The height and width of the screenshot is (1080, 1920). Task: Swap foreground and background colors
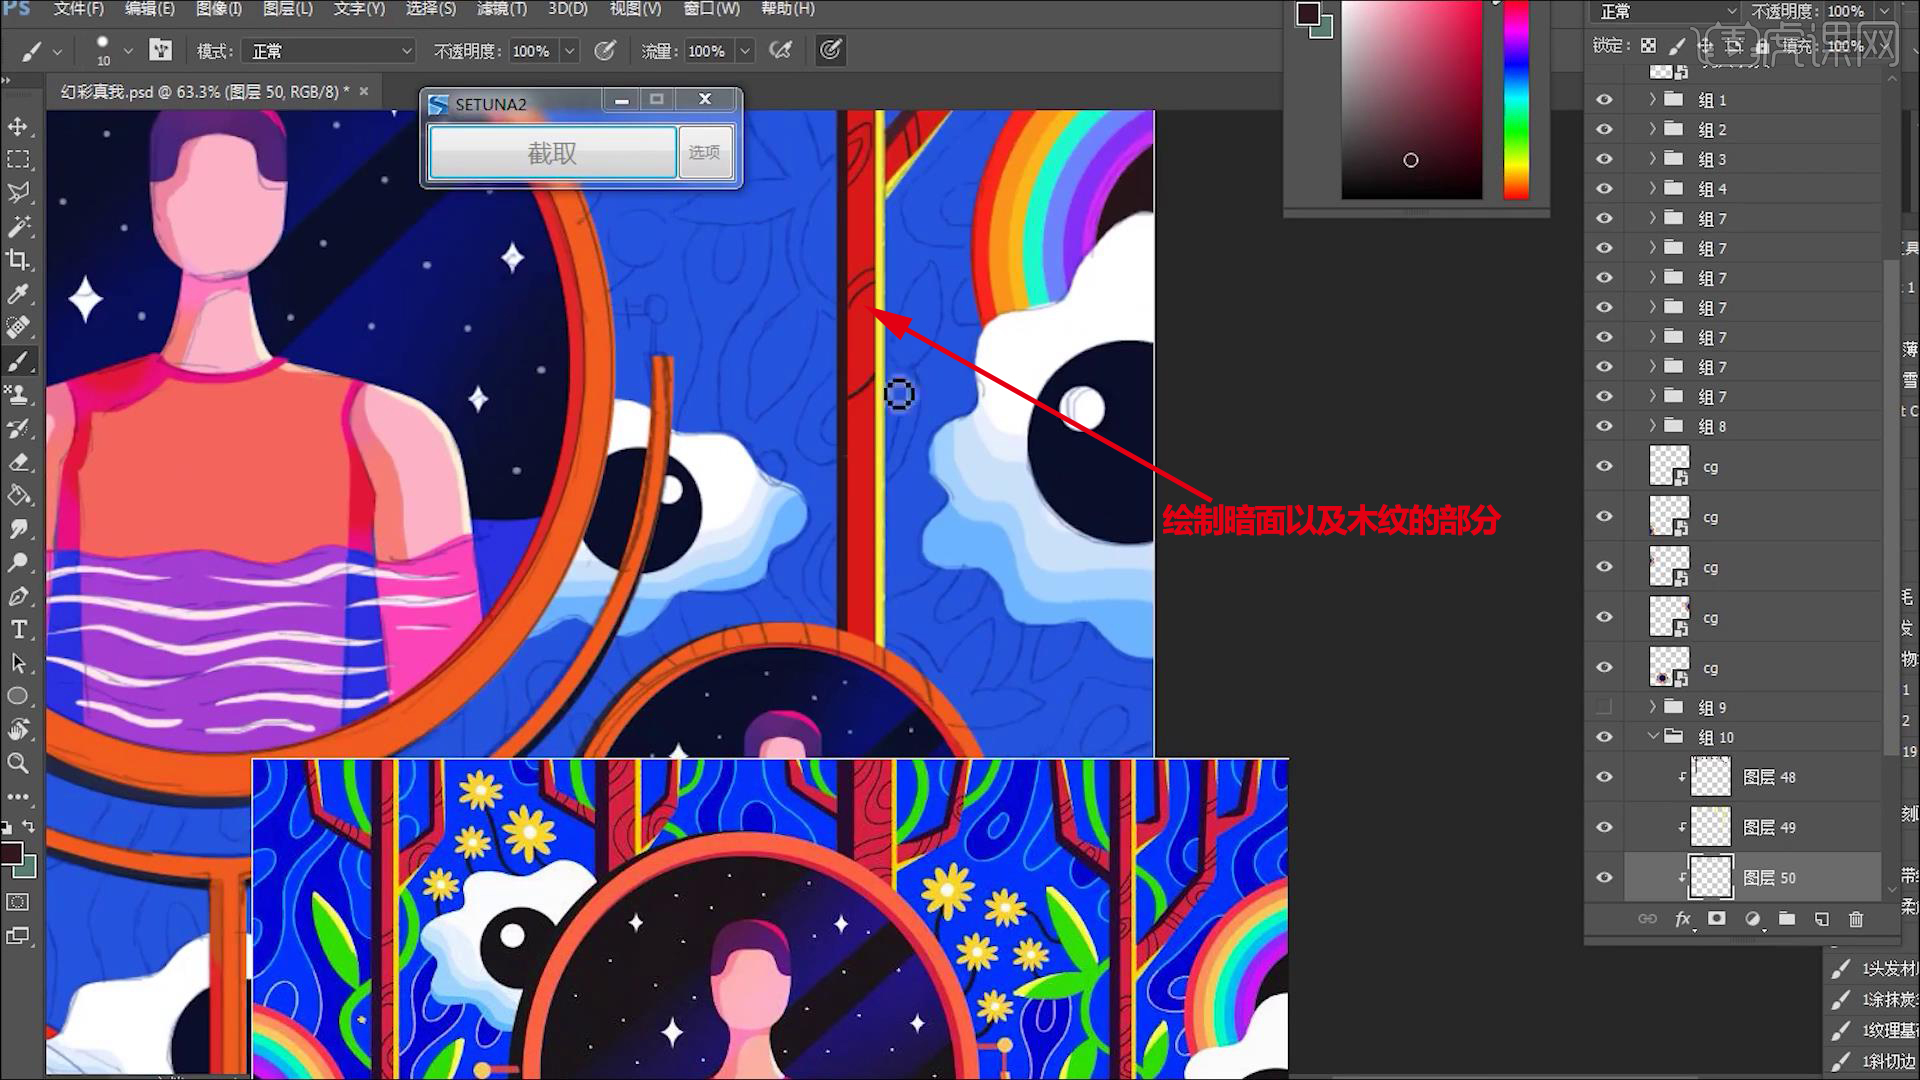[29, 826]
